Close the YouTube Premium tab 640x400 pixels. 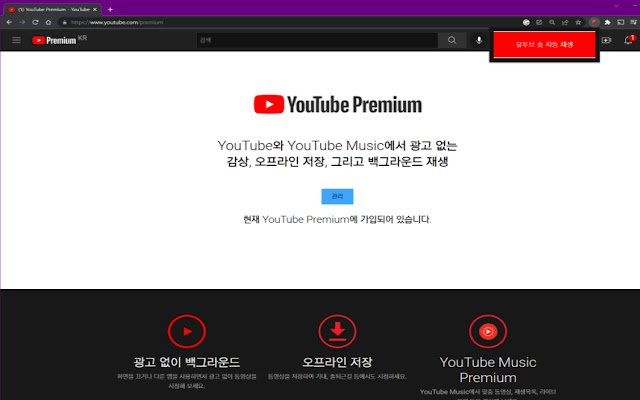point(95,9)
